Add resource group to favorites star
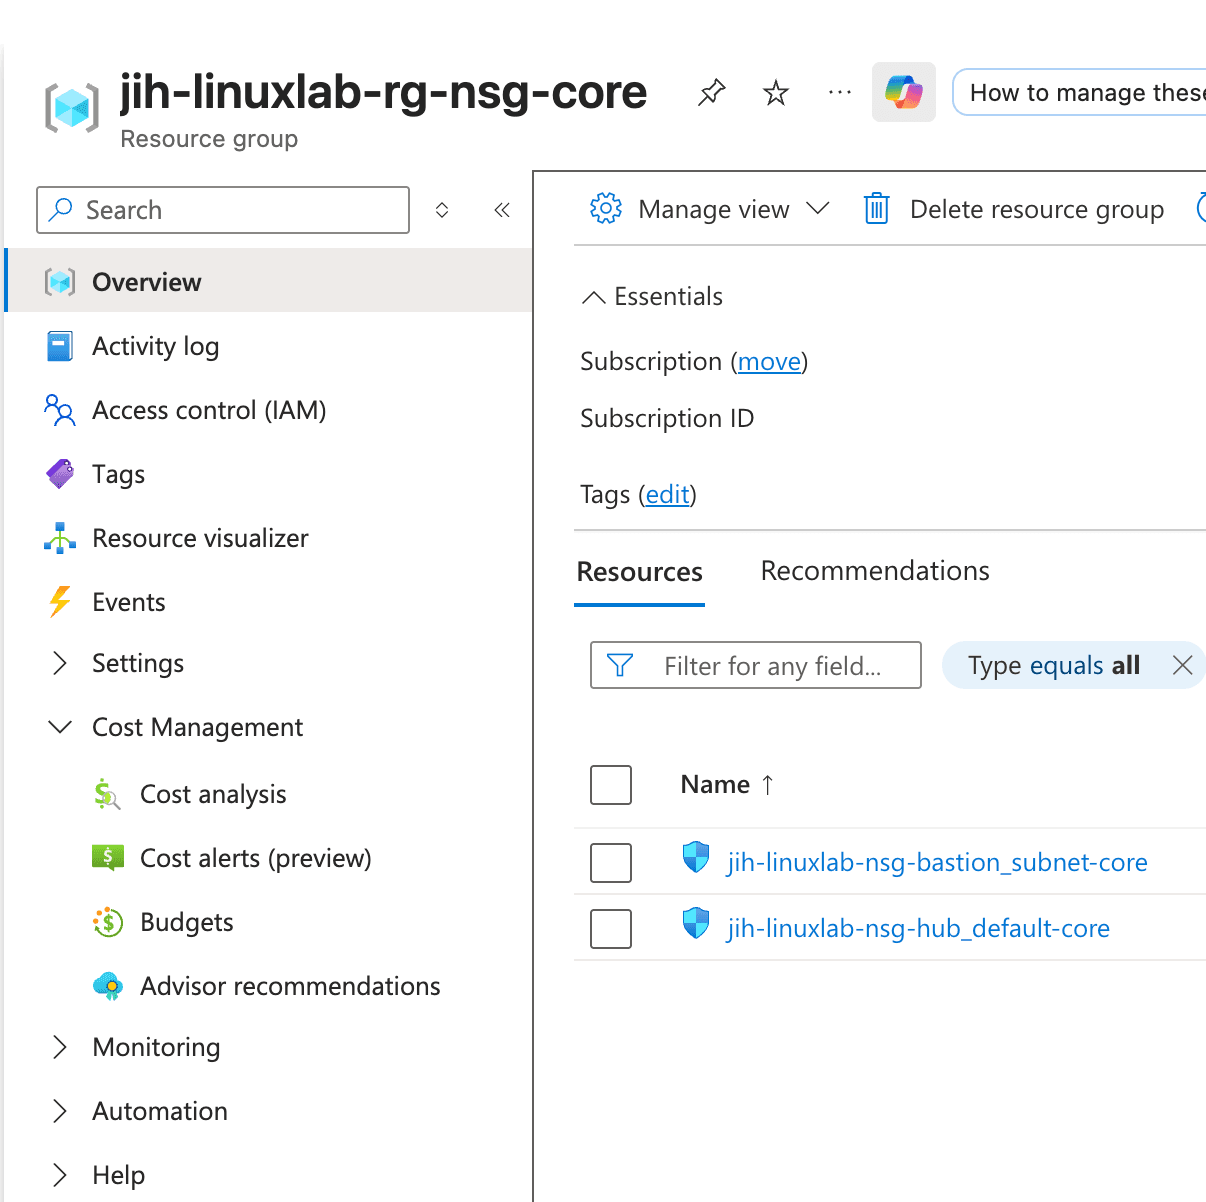Viewport: 1206px width, 1202px height. tap(775, 92)
